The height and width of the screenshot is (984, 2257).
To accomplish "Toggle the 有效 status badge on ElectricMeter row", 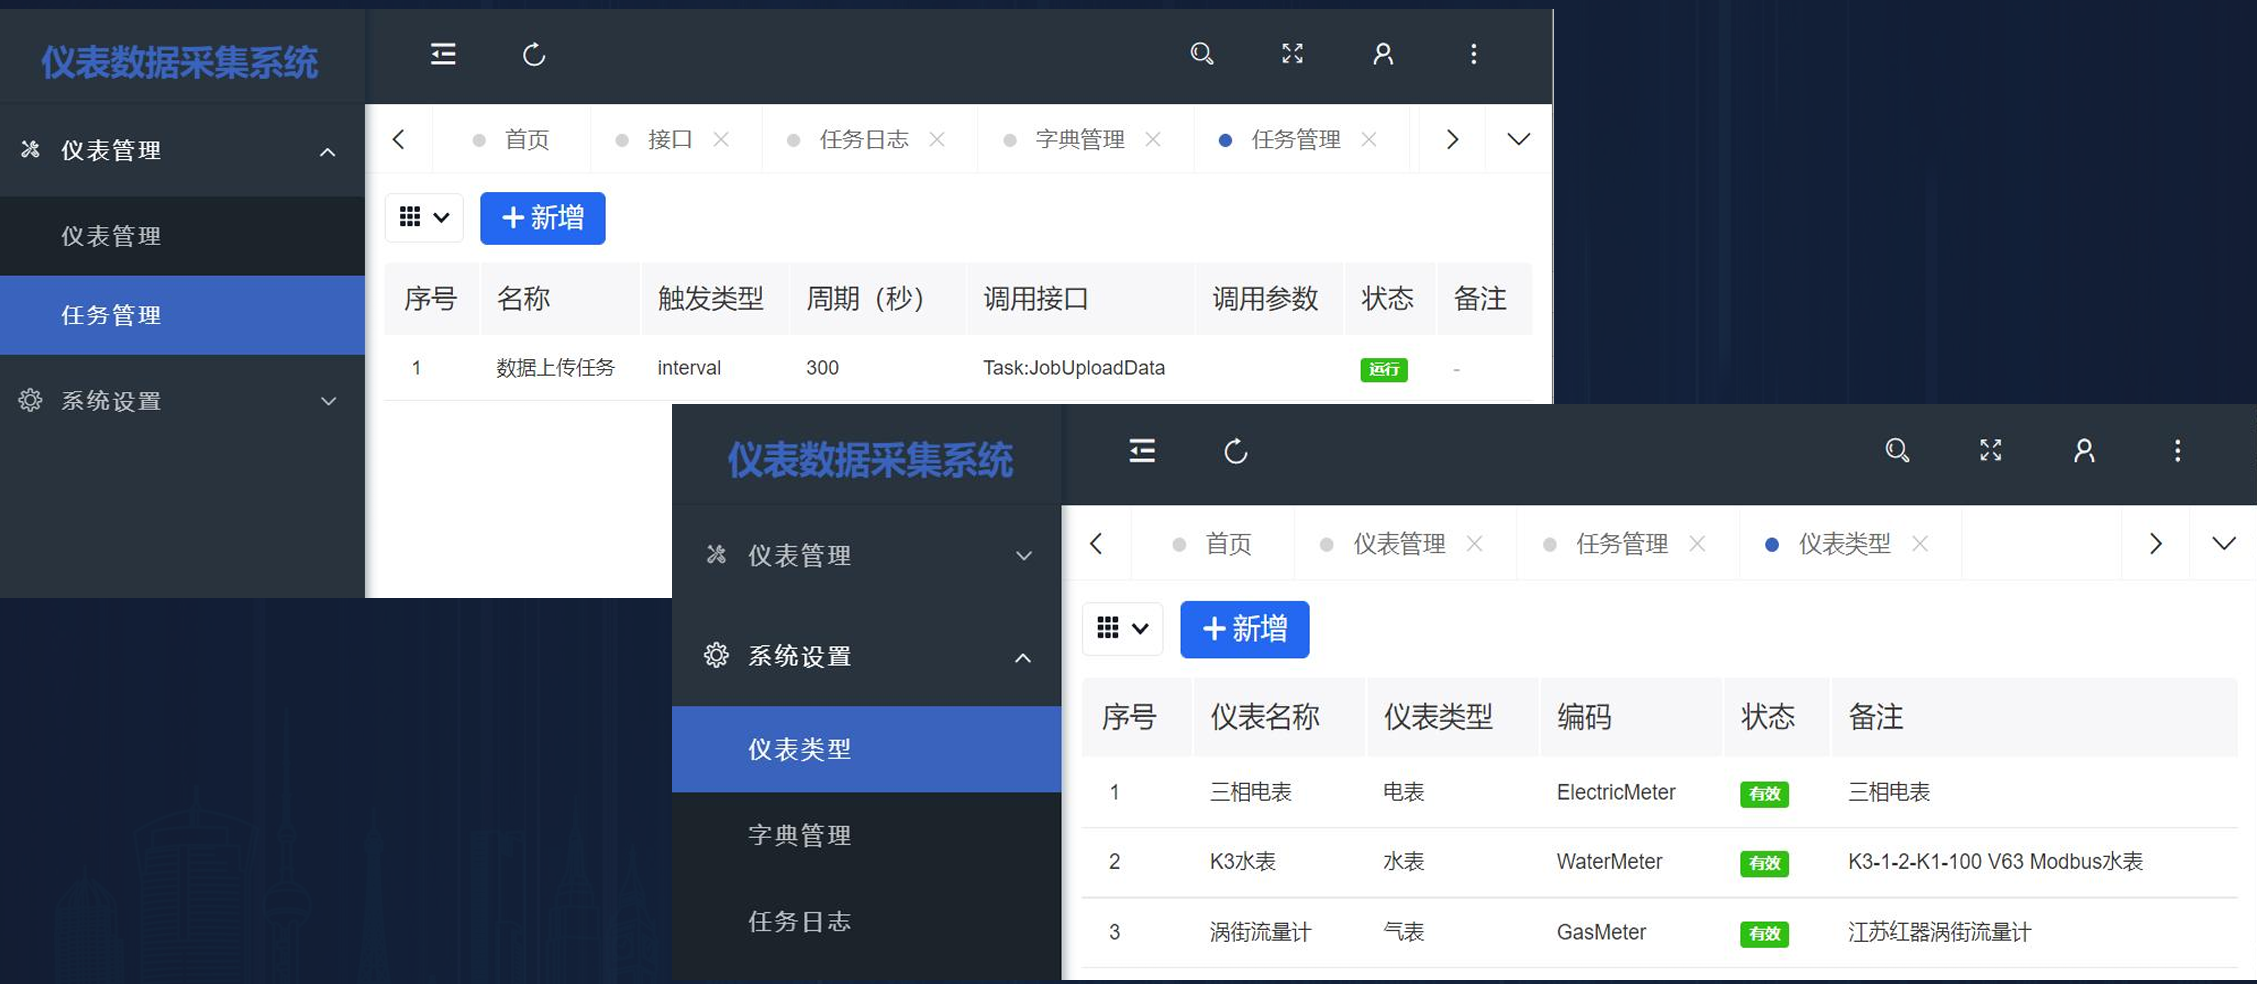I will pos(1764,793).
